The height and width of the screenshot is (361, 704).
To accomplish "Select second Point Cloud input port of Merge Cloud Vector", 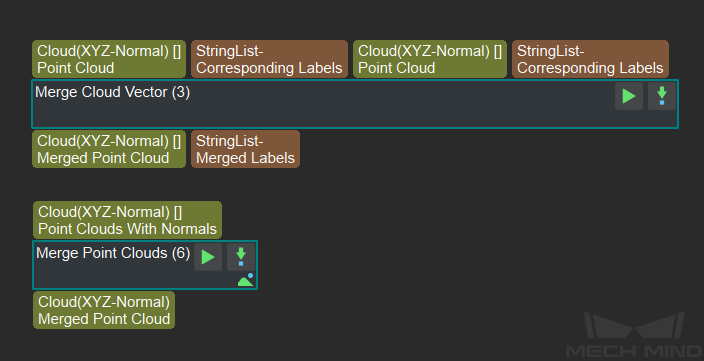I will click(430, 59).
